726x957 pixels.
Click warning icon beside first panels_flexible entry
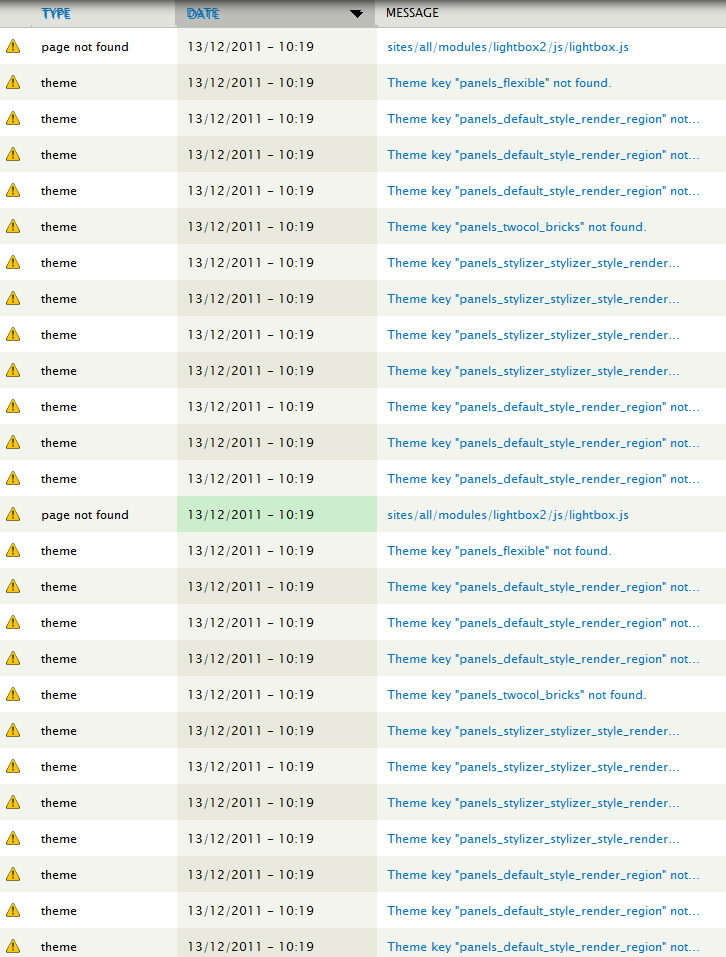pyautogui.click(x=13, y=82)
